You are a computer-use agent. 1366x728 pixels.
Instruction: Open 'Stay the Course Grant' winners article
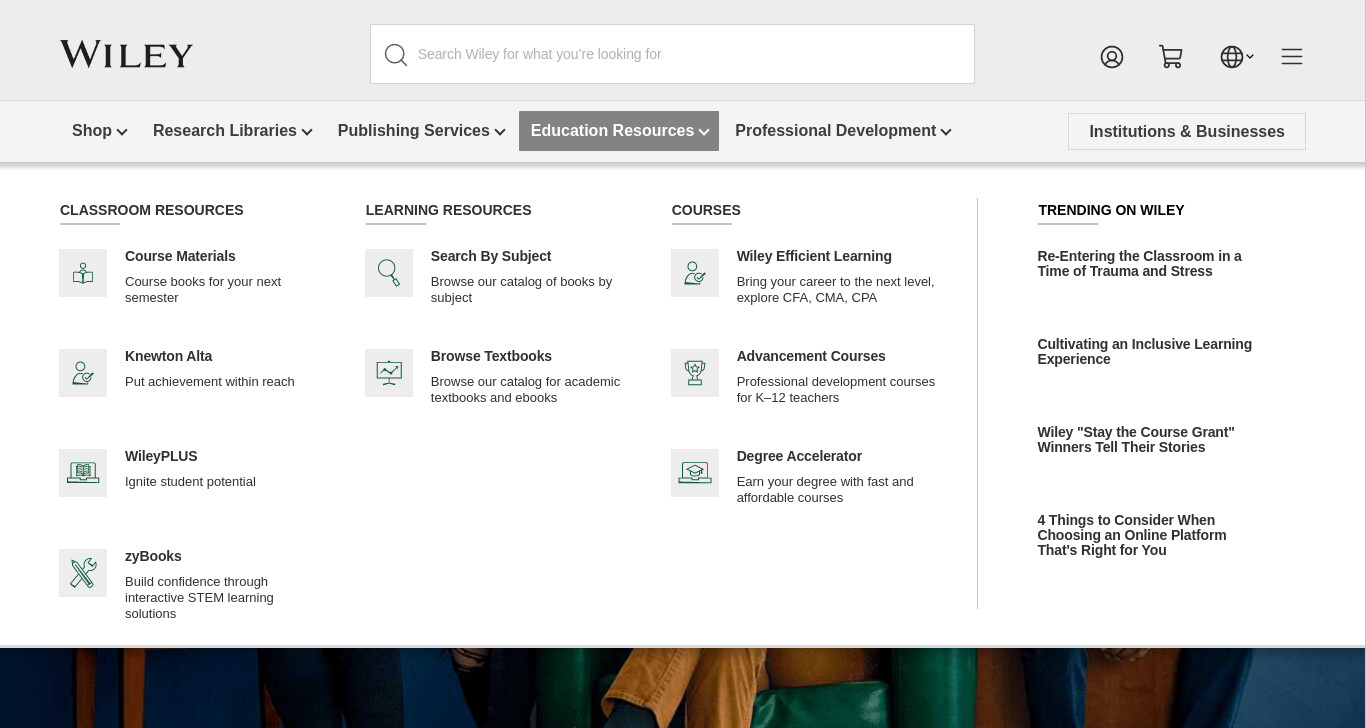click(x=1136, y=440)
